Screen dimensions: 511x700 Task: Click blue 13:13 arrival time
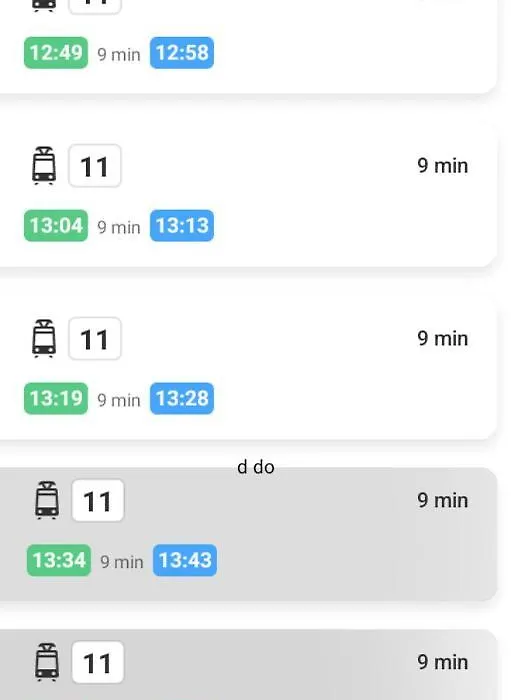point(182,225)
